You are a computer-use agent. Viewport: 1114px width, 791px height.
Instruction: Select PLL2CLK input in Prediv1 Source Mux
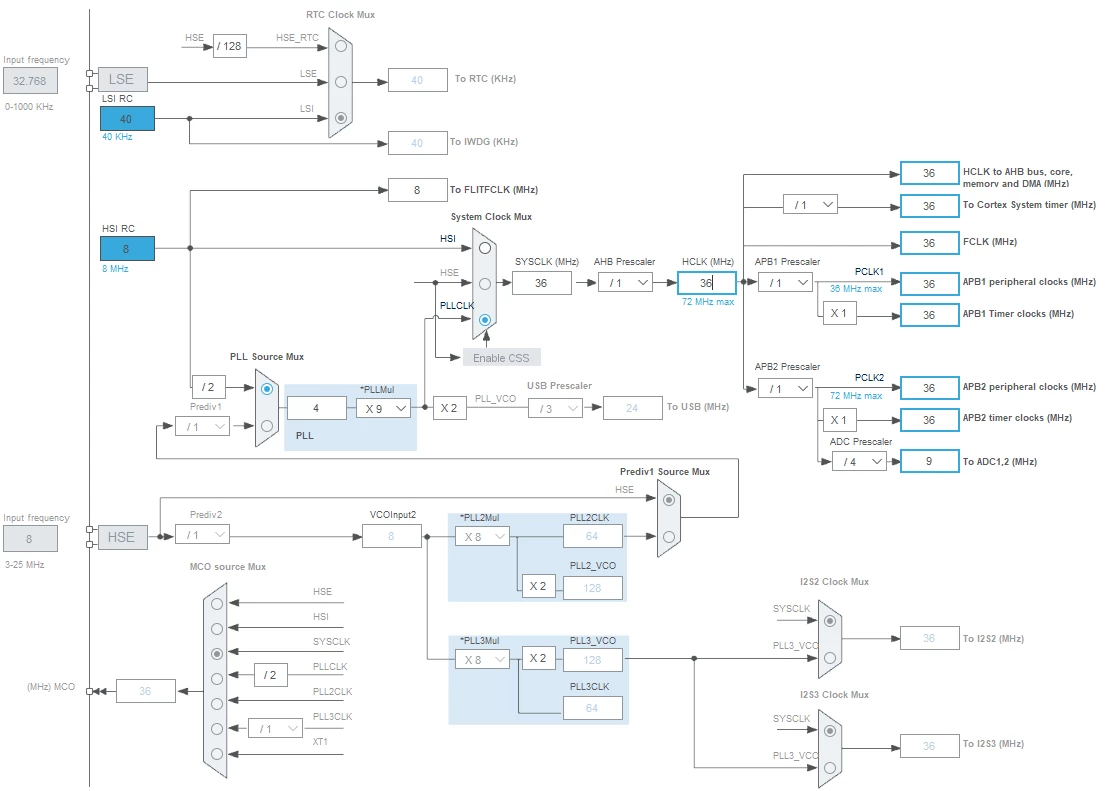[669, 537]
